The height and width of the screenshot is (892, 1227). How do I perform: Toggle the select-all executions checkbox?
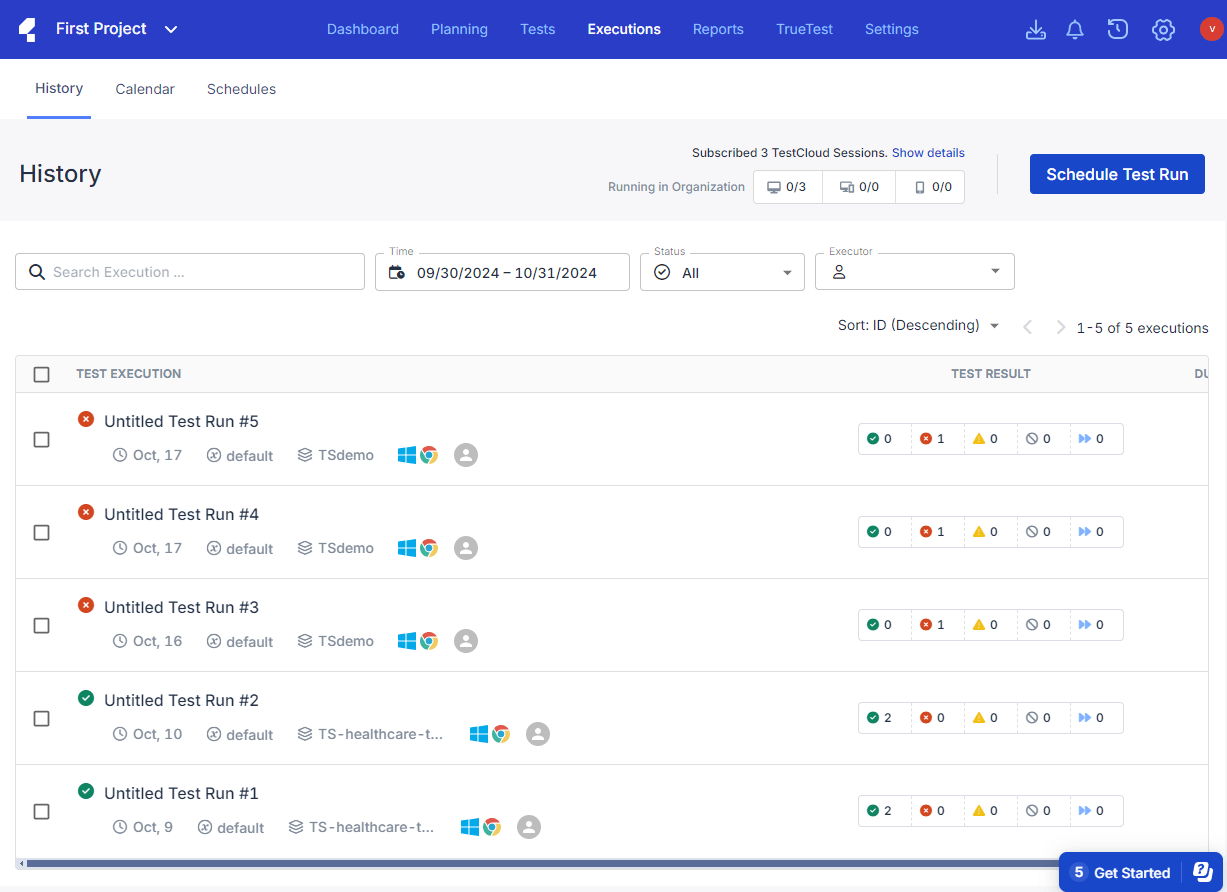tap(41, 374)
